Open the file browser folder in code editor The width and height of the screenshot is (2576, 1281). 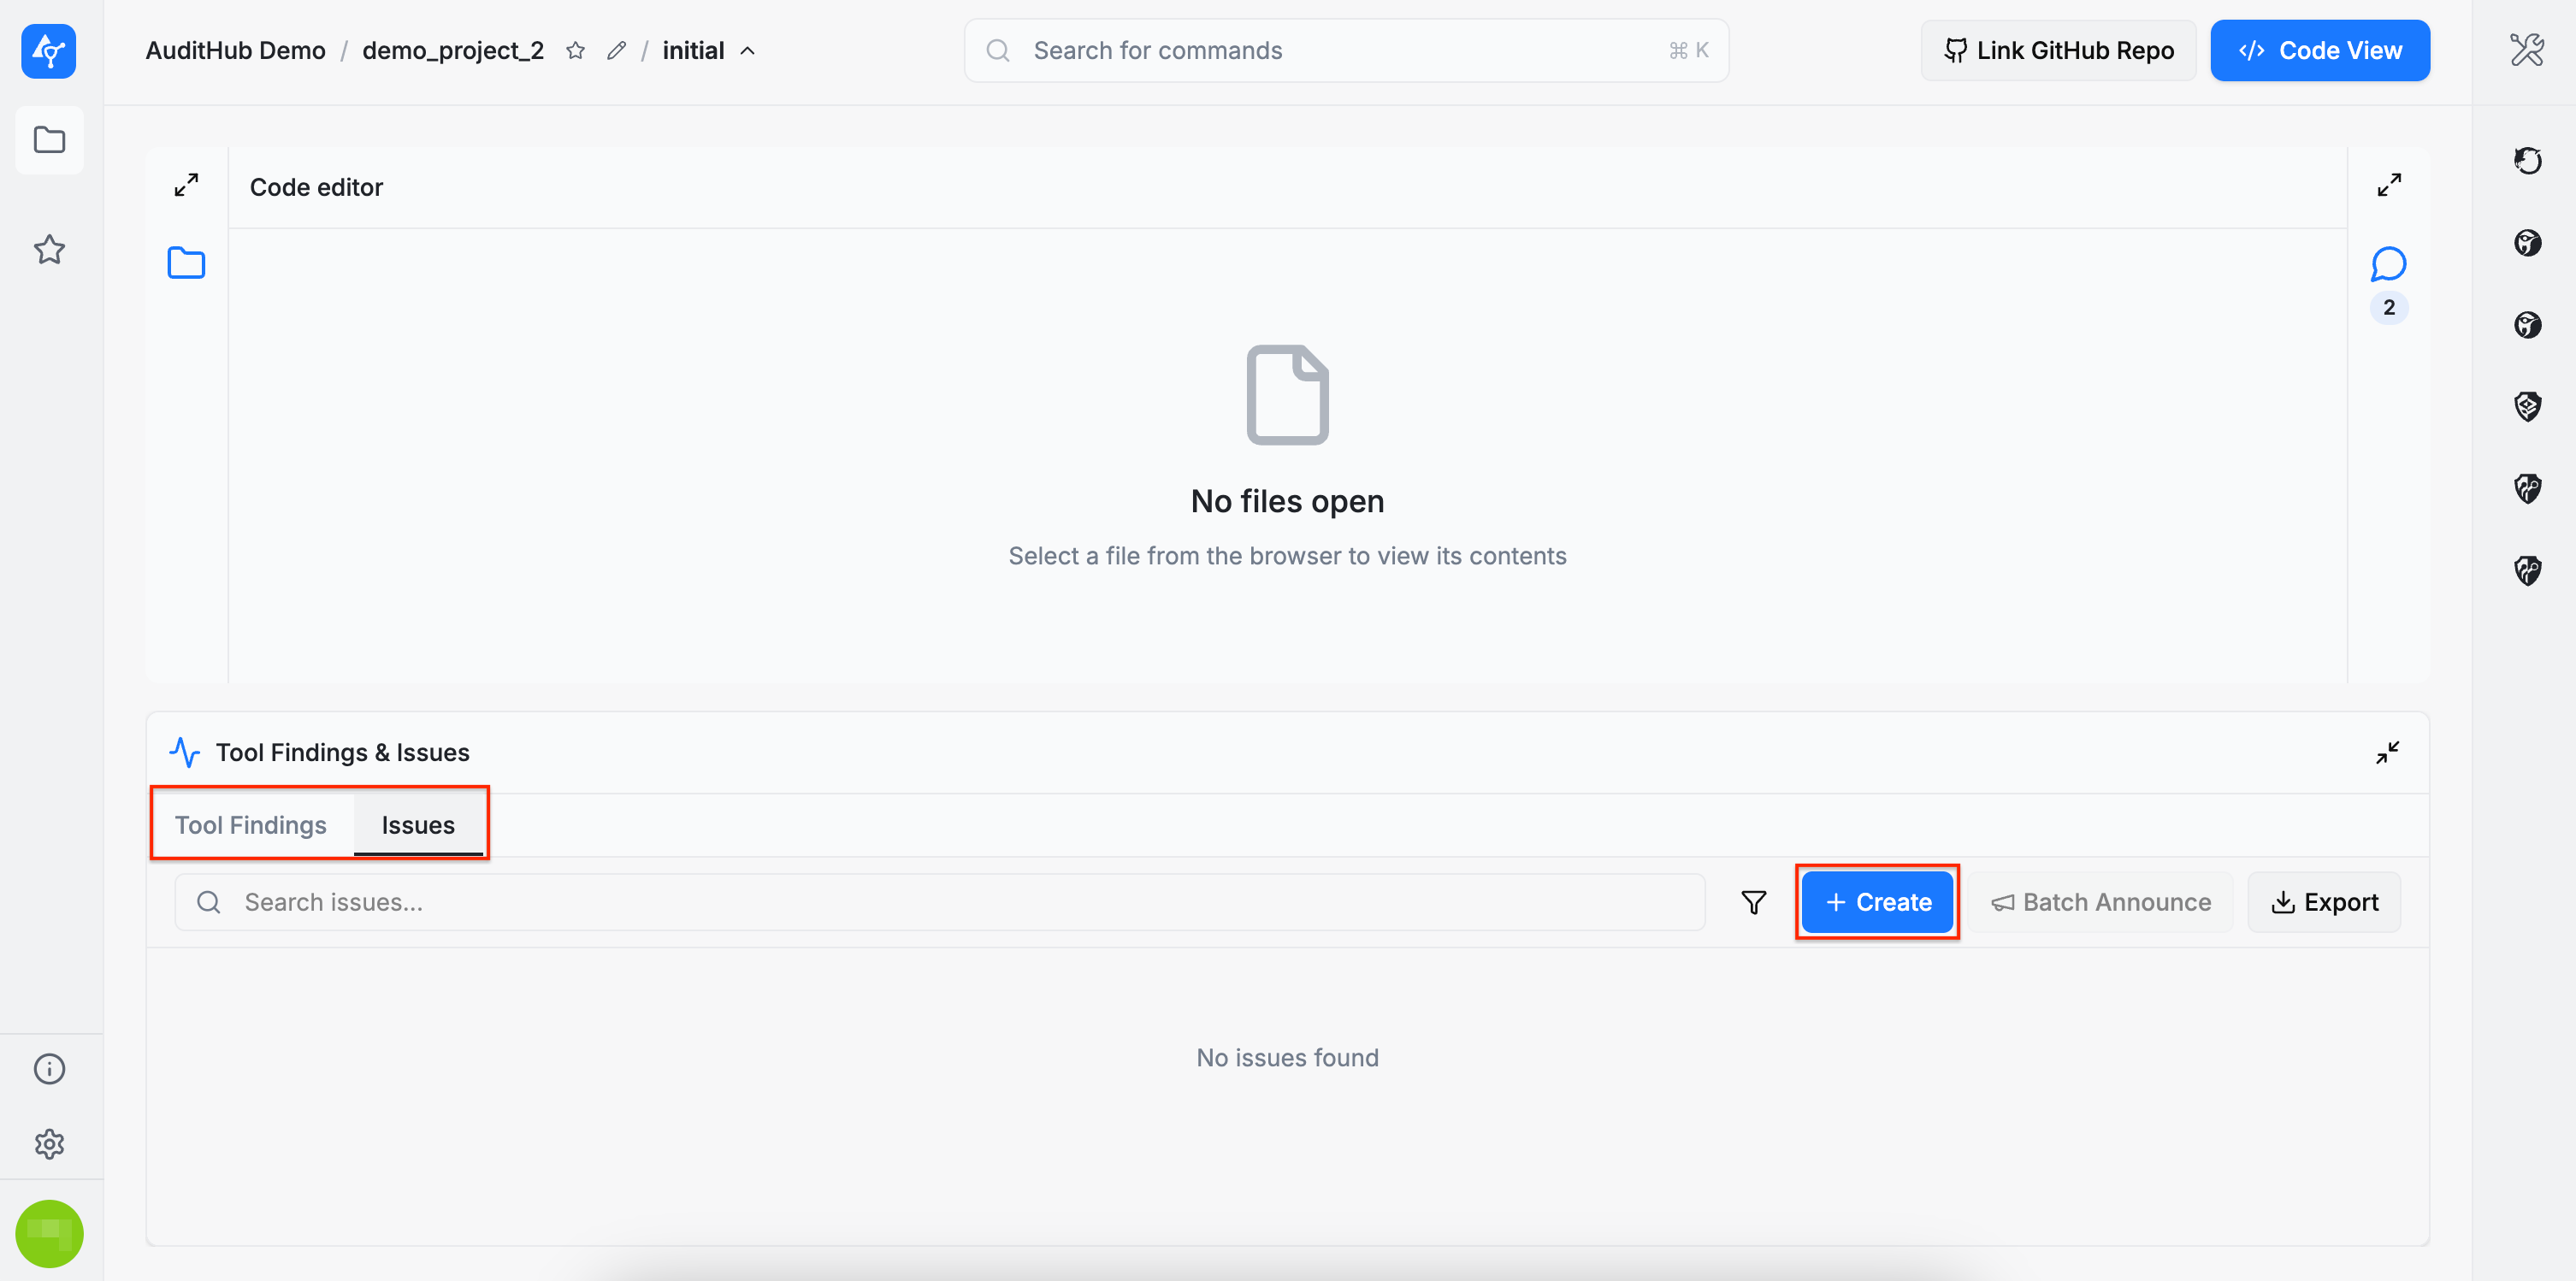point(186,263)
